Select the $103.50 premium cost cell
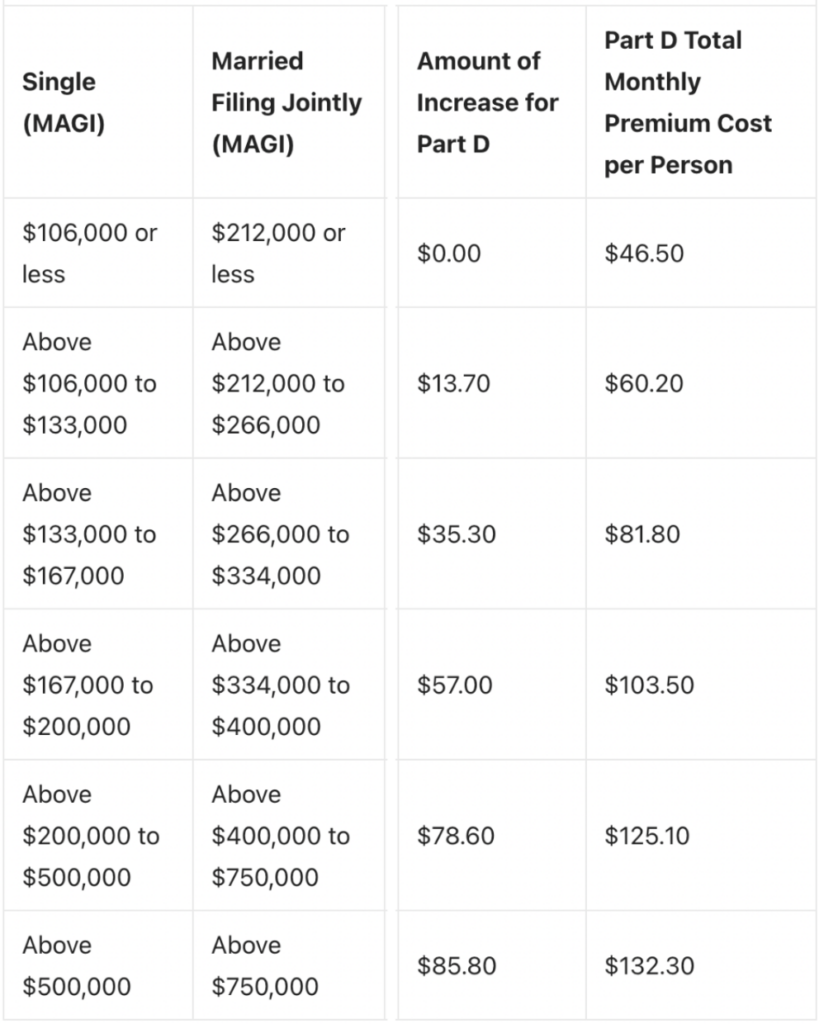Image resolution: width=819 pixels, height=1024 pixels. tap(649, 685)
